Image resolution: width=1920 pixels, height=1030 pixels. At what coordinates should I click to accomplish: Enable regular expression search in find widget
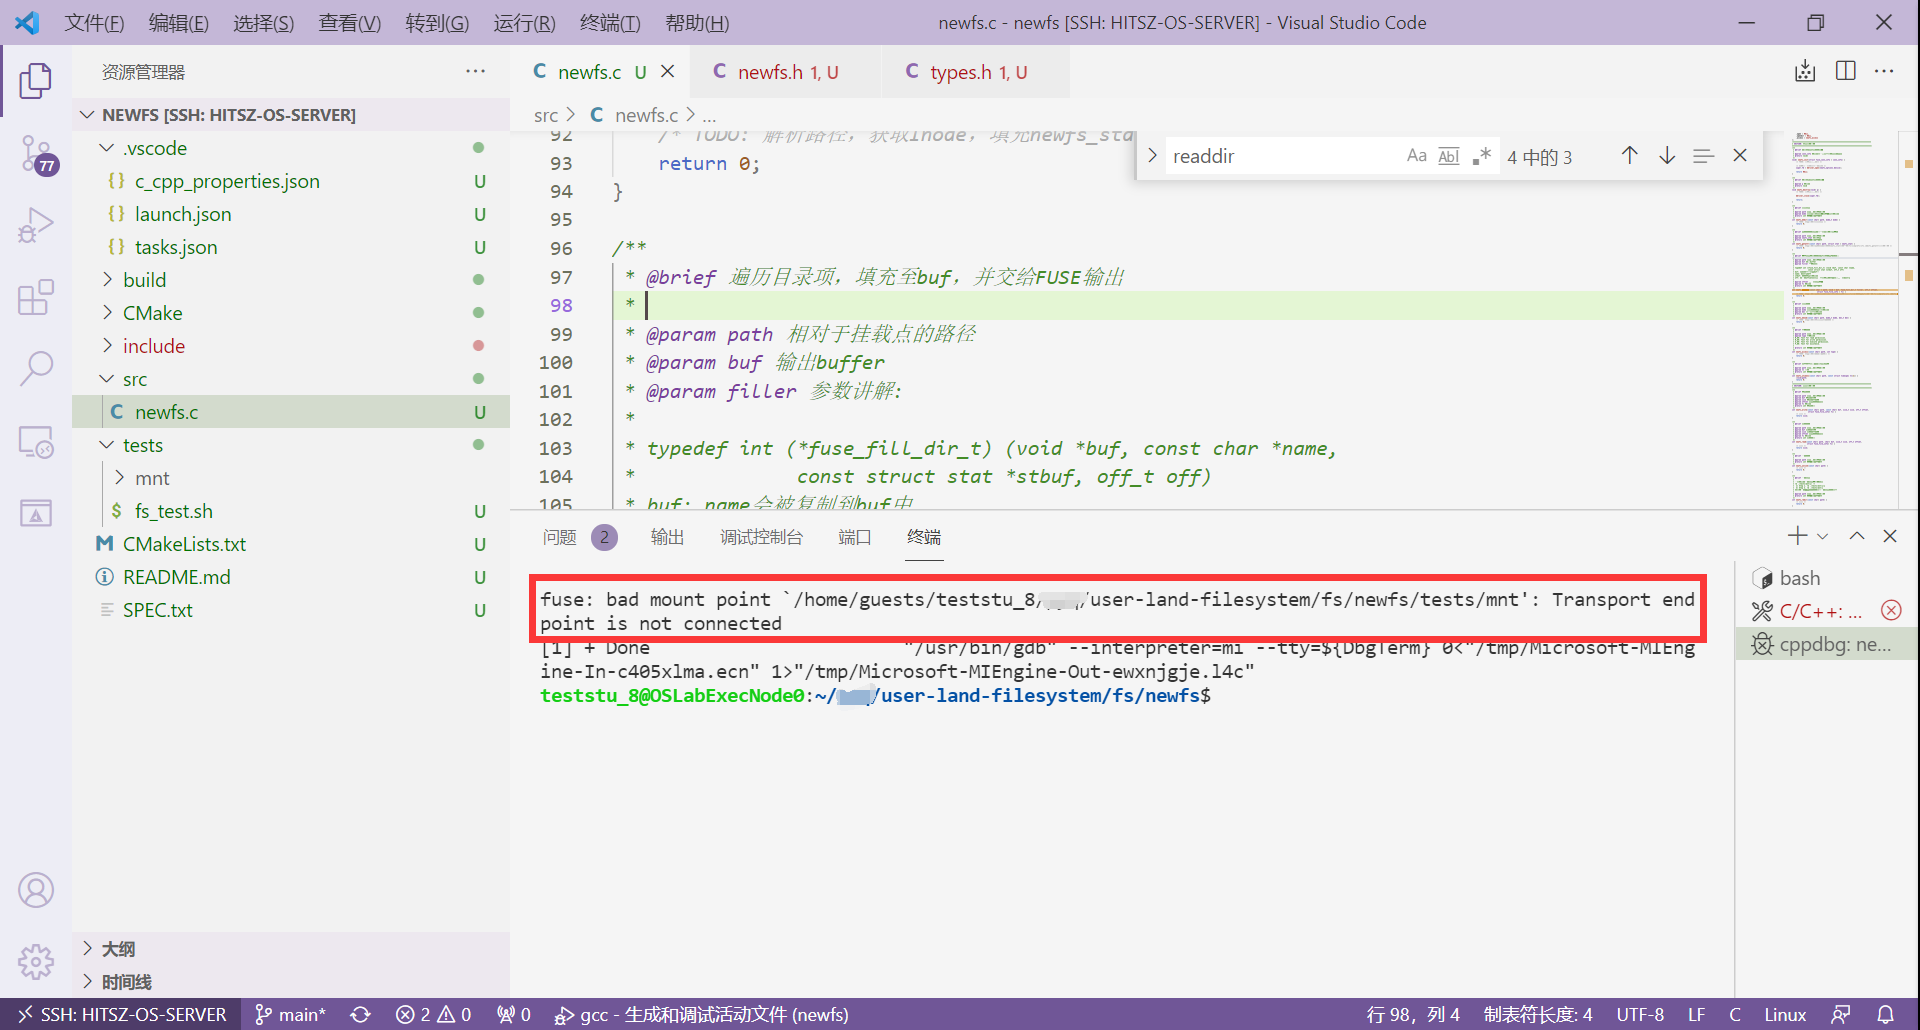tap(1481, 156)
